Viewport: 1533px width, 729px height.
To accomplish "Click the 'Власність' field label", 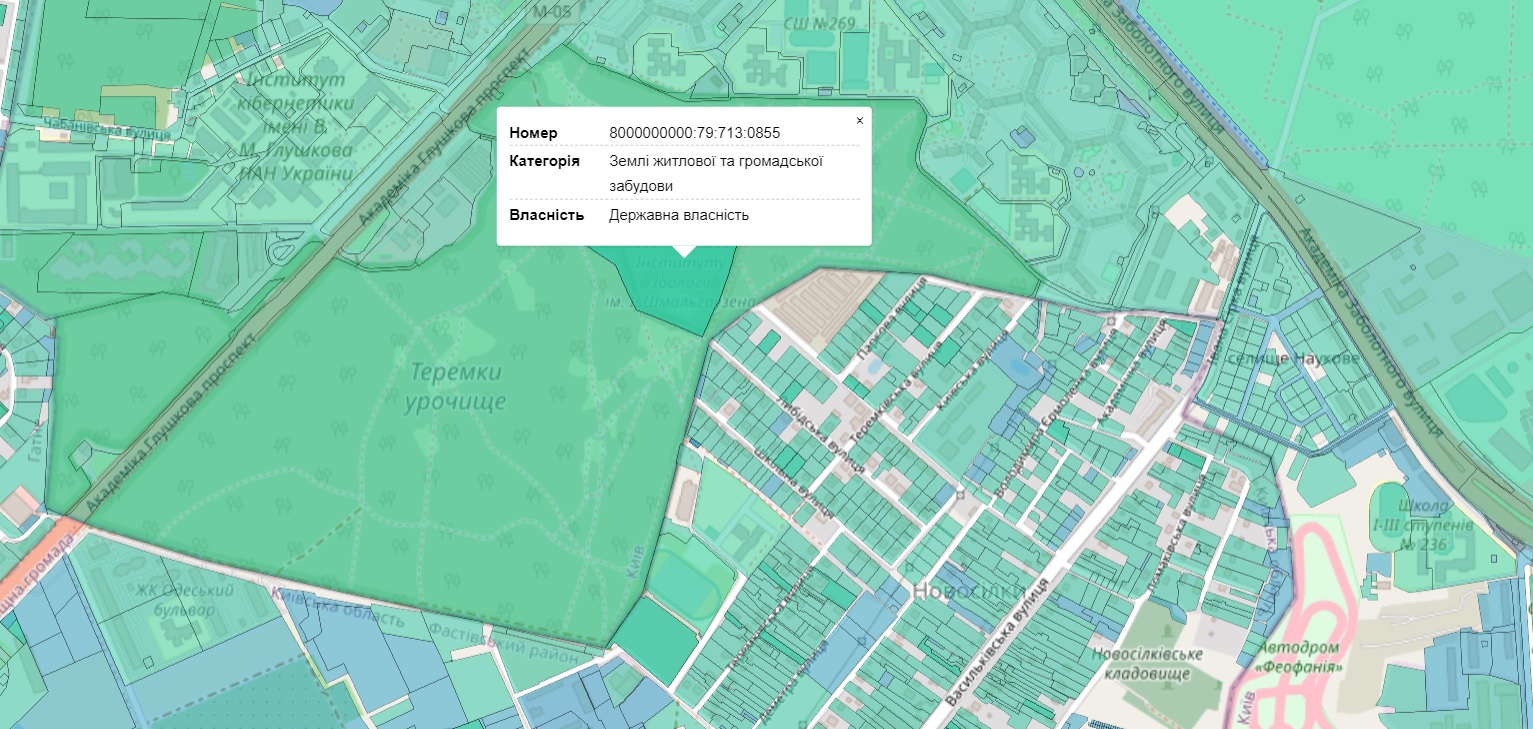I will coord(546,215).
